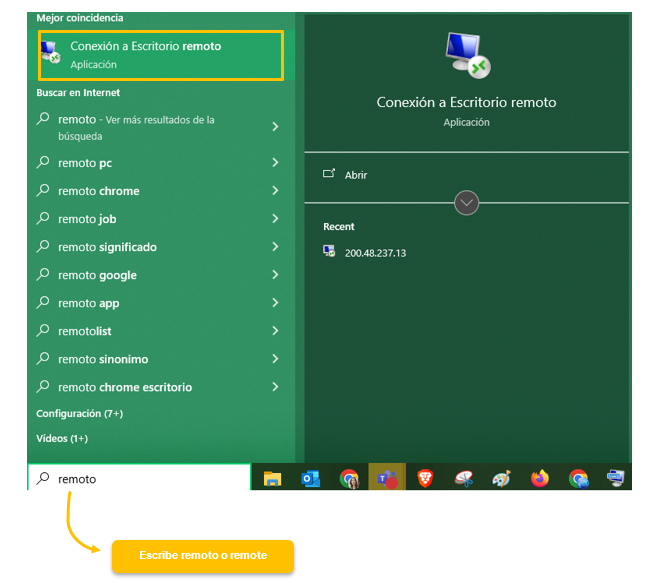This screenshot has height=583, width=657.
Task: Click the Buscar en Internet heading
Action: (78, 93)
